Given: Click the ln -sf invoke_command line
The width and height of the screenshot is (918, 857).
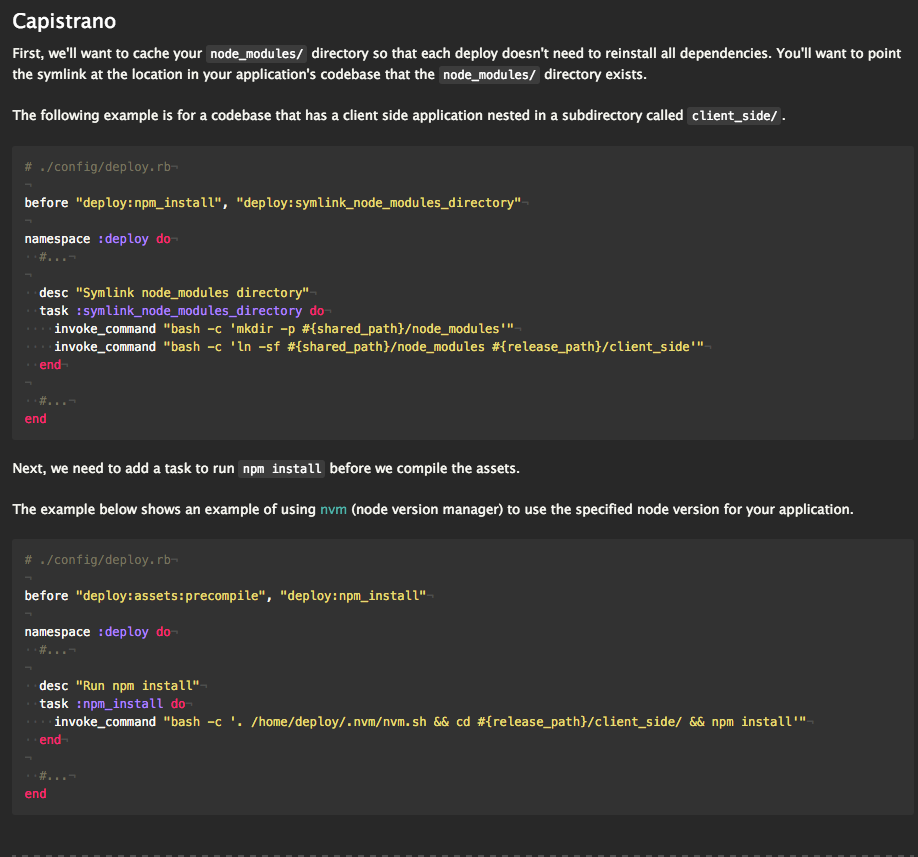Looking at the screenshot, I should (x=378, y=347).
